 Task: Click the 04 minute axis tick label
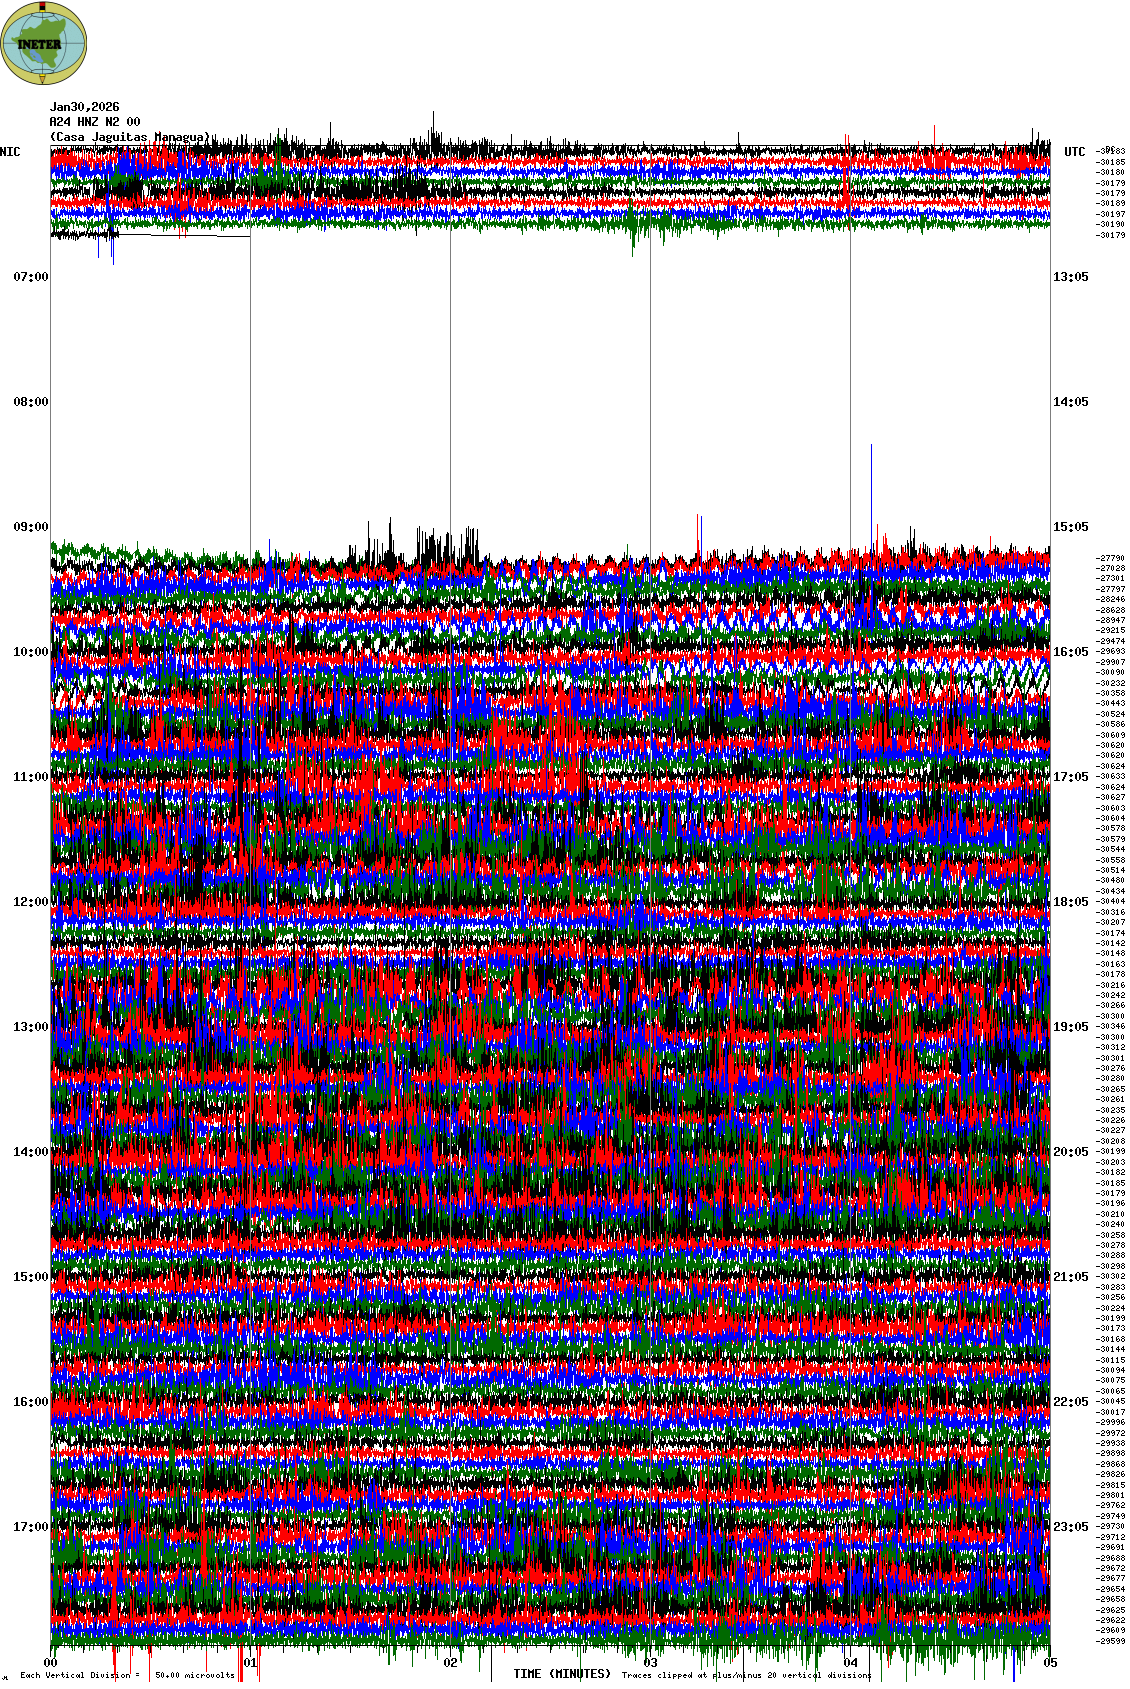coord(851,1664)
